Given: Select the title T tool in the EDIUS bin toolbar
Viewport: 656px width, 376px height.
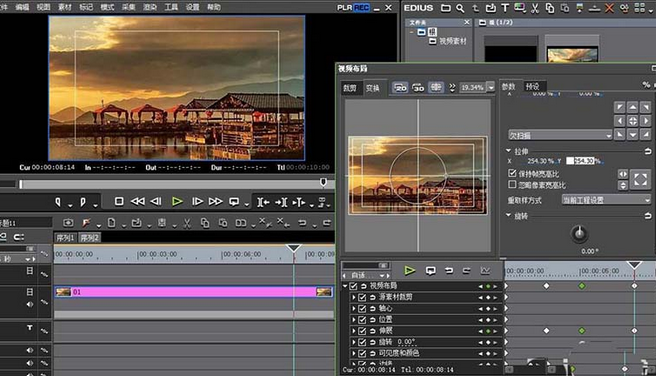Looking at the screenshot, I should (505, 8).
